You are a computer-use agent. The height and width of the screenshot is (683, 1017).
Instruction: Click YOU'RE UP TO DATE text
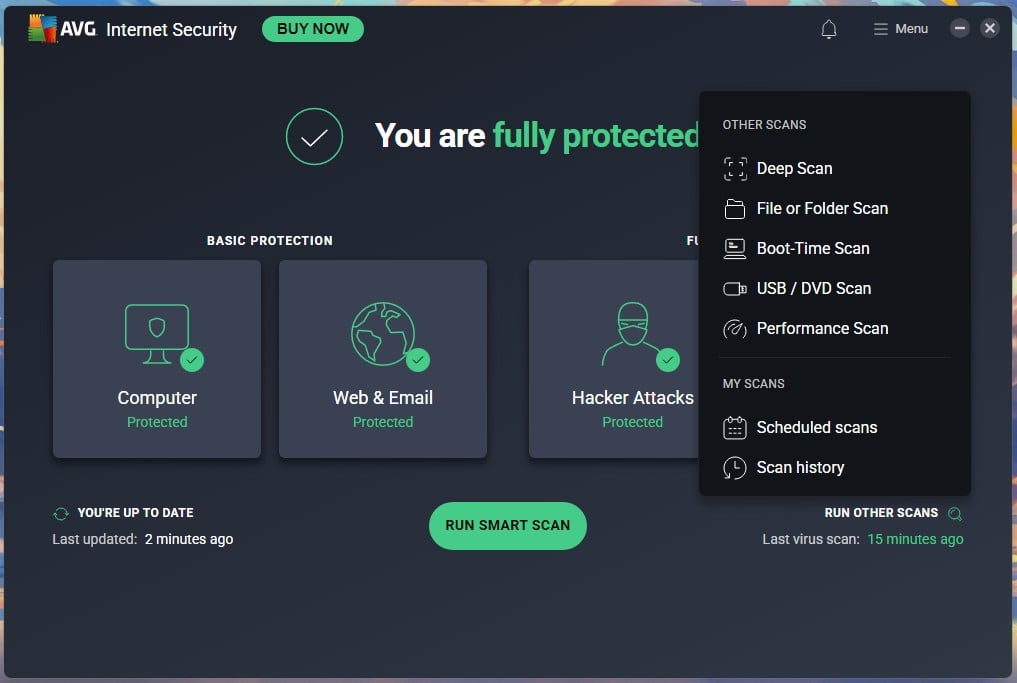click(x=136, y=513)
